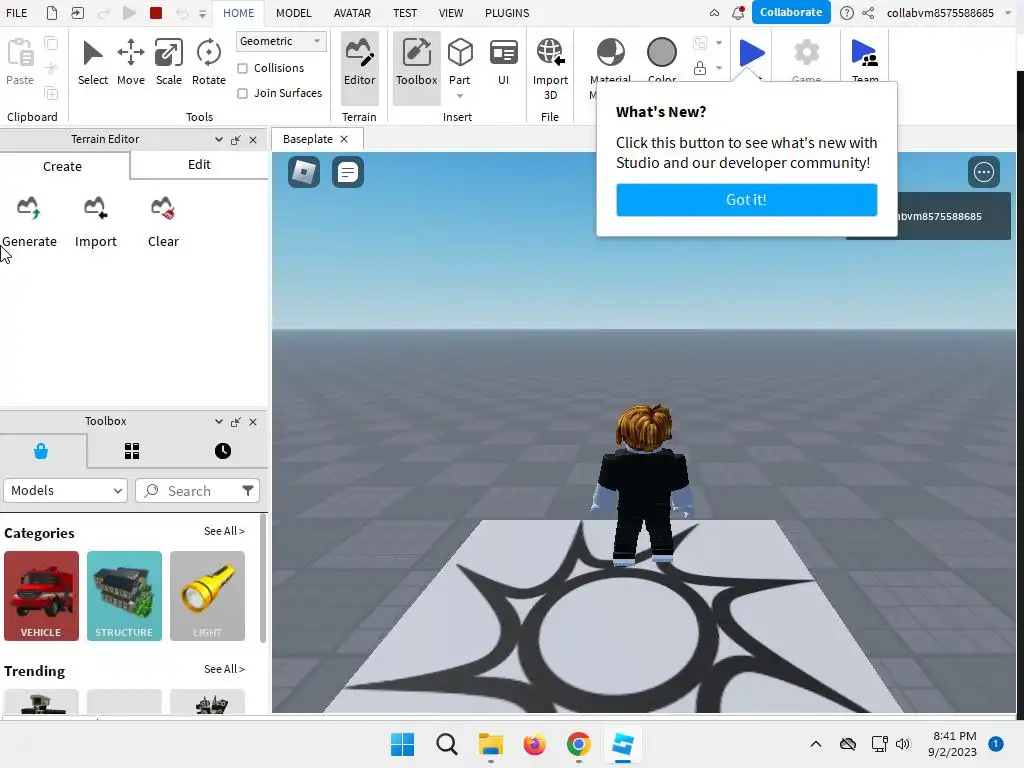Switch to TEST ribbon tab
This screenshot has width=1024, height=768.
coord(405,13)
